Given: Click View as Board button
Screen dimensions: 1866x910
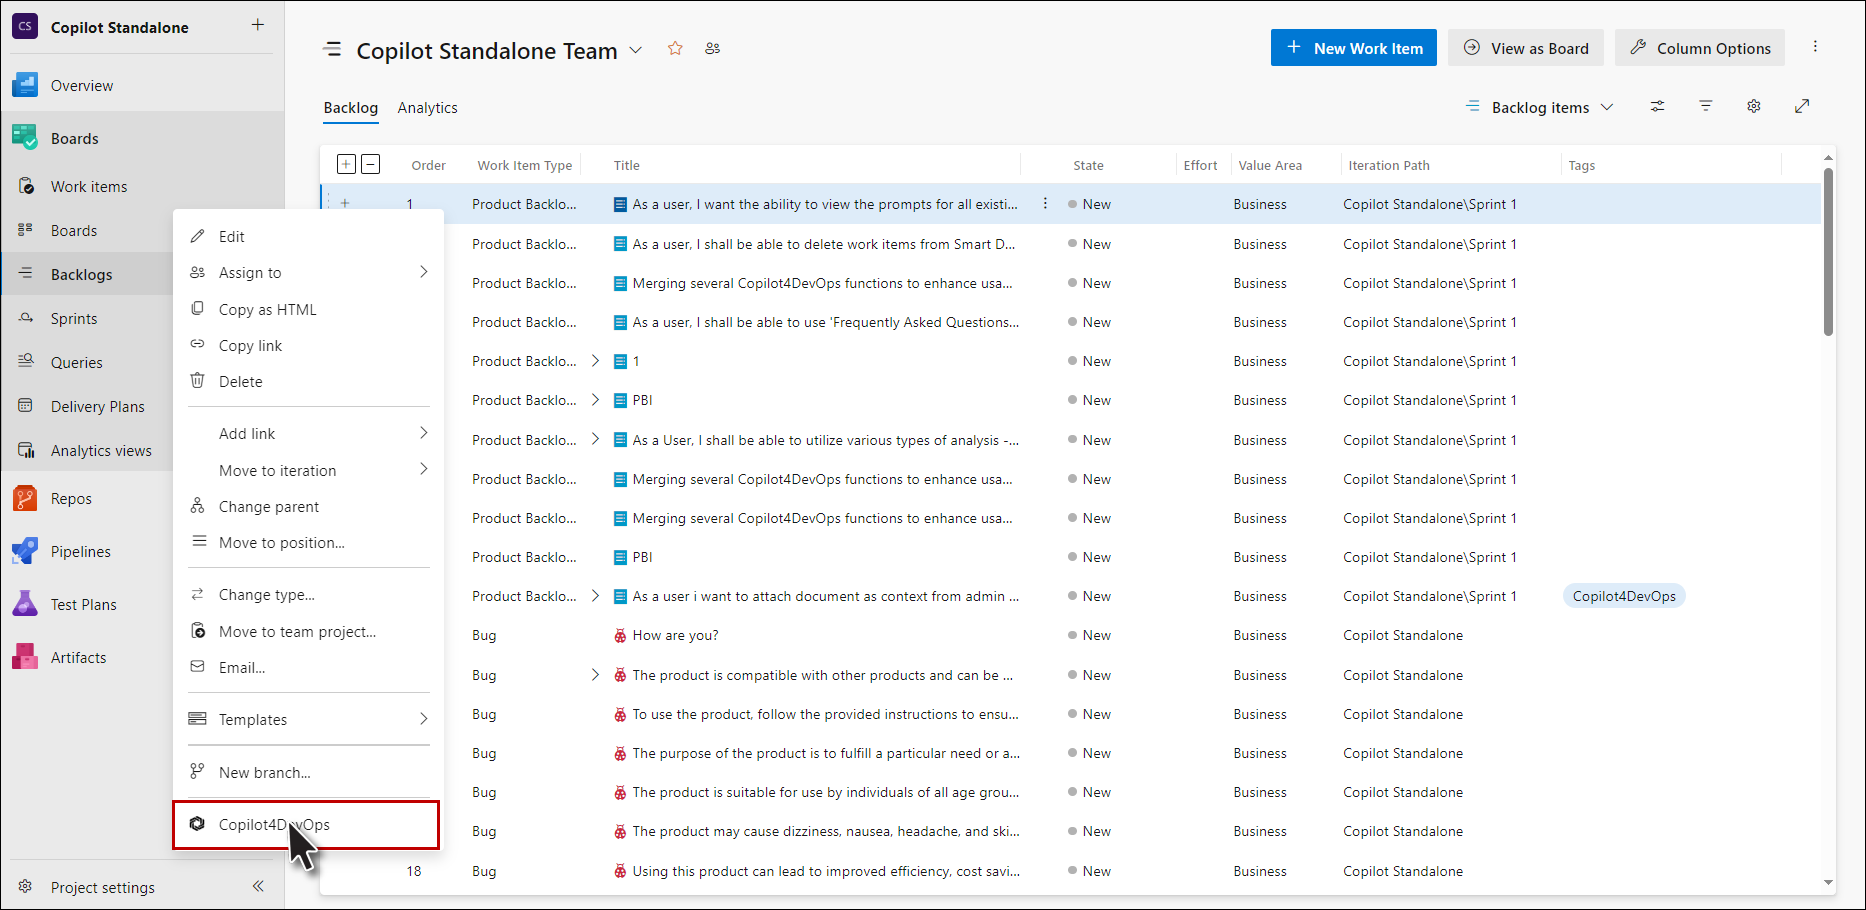Looking at the screenshot, I should (x=1526, y=48).
